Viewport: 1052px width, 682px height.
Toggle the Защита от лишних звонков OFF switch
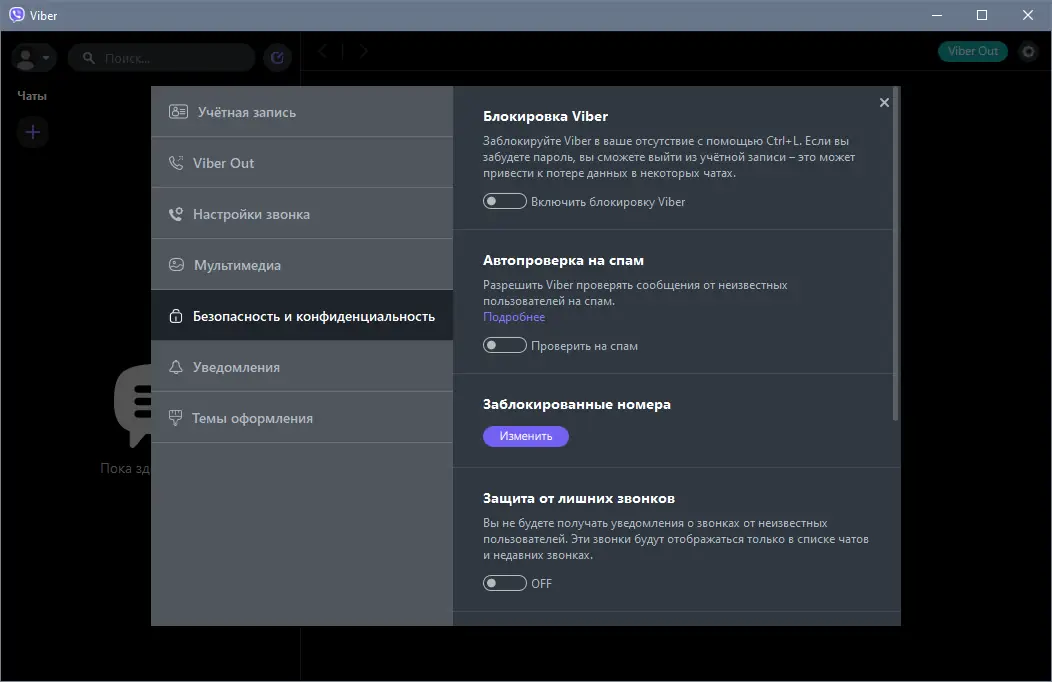point(505,583)
